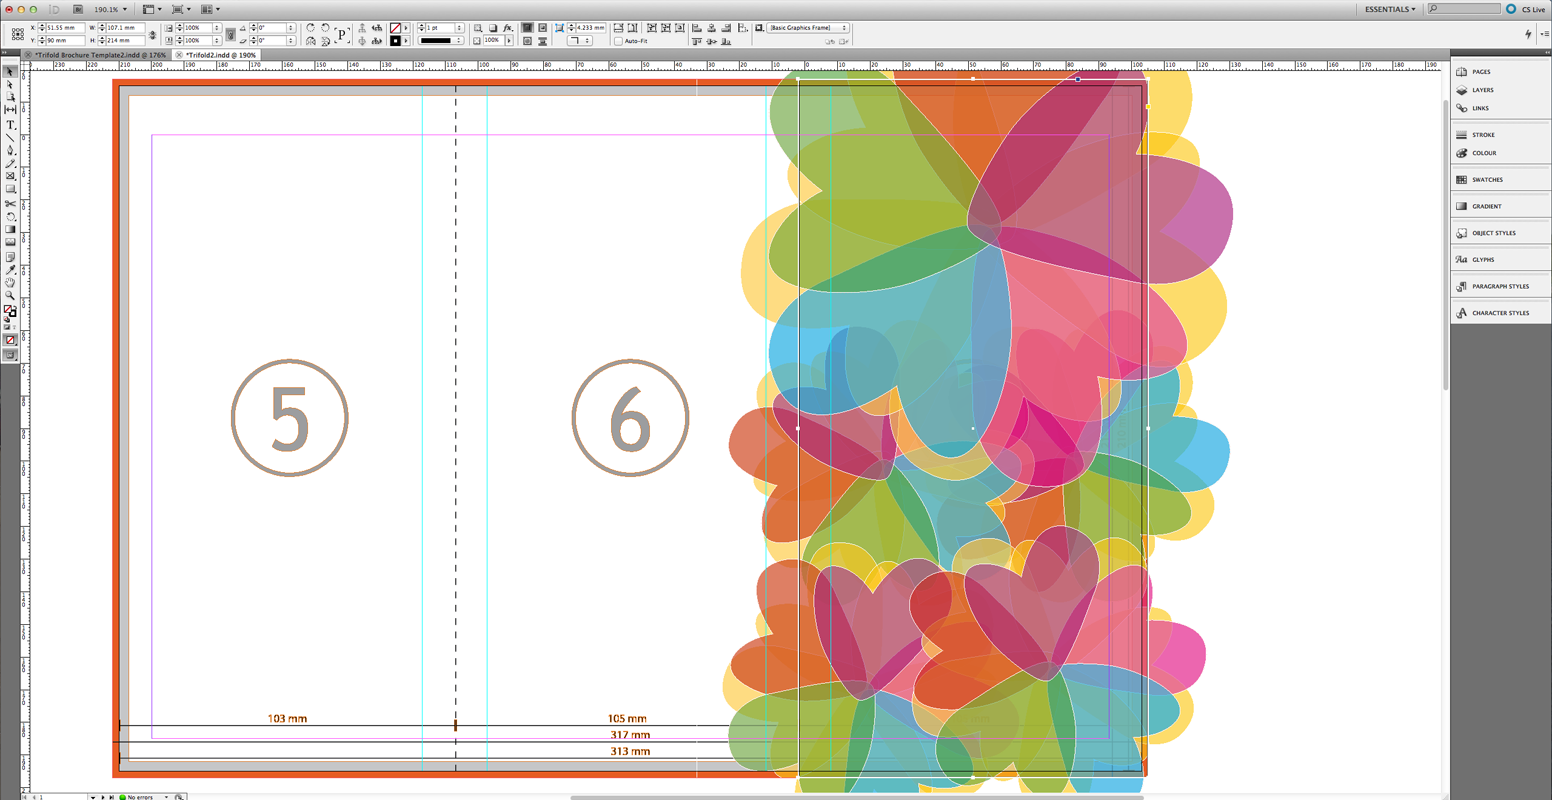Select the Pencil tool

pos(10,164)
